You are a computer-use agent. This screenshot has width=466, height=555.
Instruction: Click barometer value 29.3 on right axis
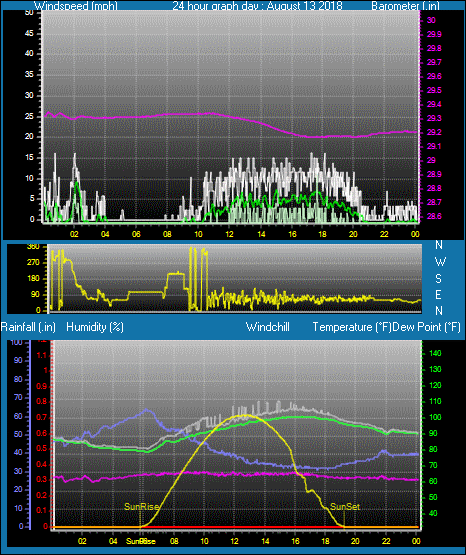[x=434, y=118]
